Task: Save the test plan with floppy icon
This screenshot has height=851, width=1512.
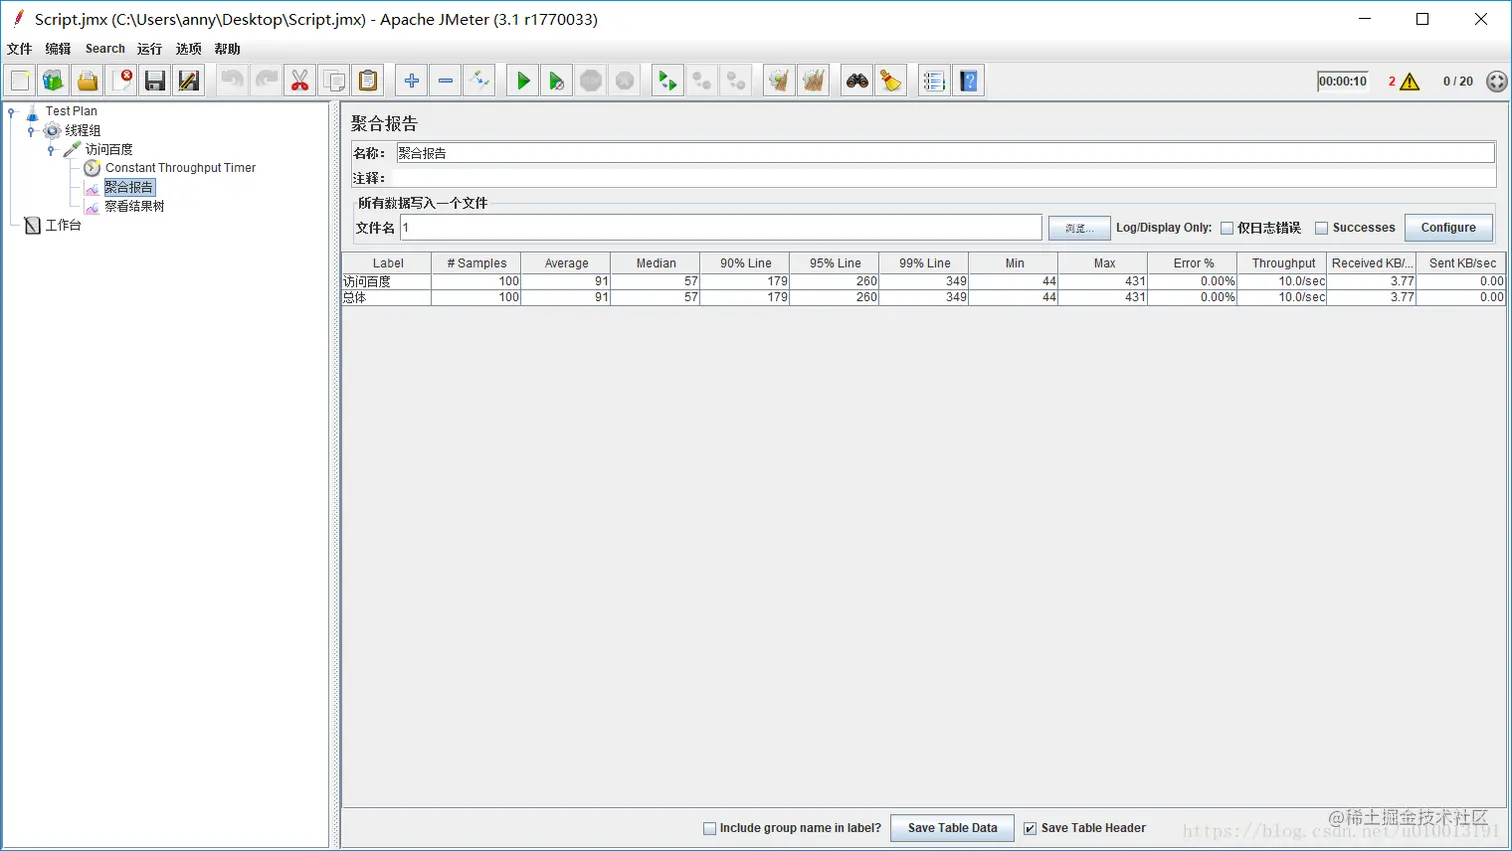Action: tap(155, 81)
